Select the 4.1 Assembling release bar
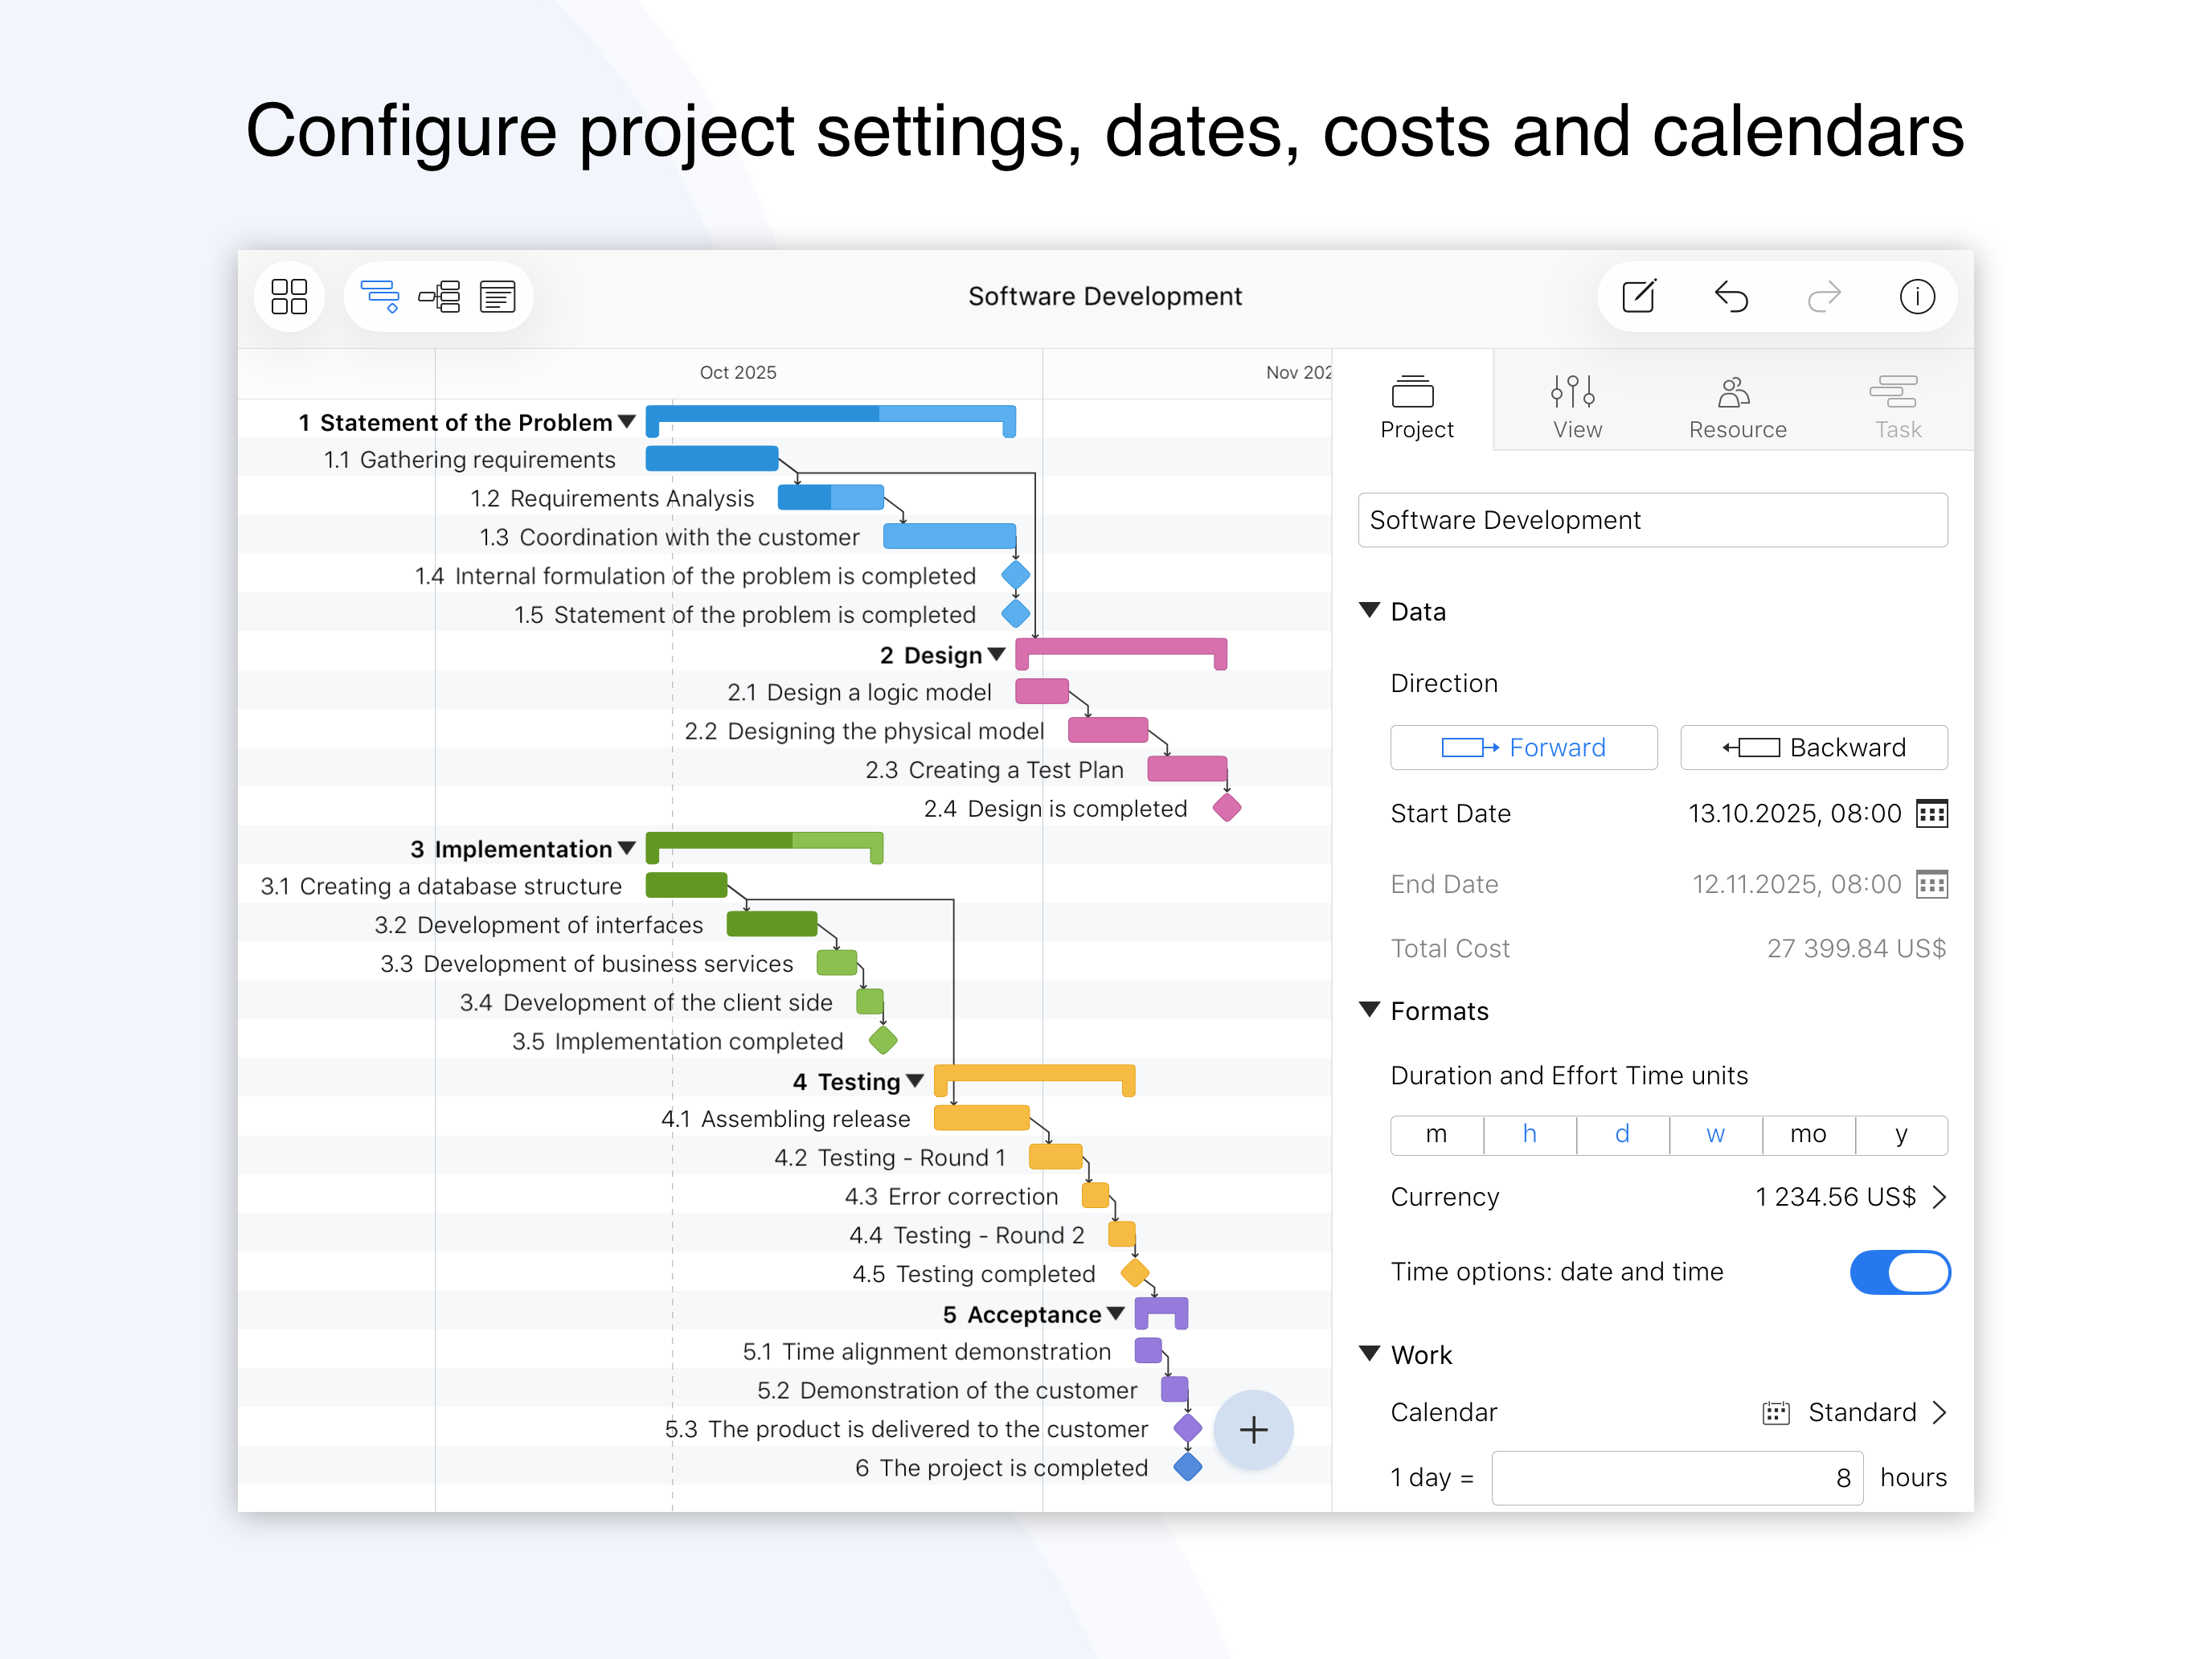2212x1659 pixels. pyautogui.click(x=981, y=1118)
